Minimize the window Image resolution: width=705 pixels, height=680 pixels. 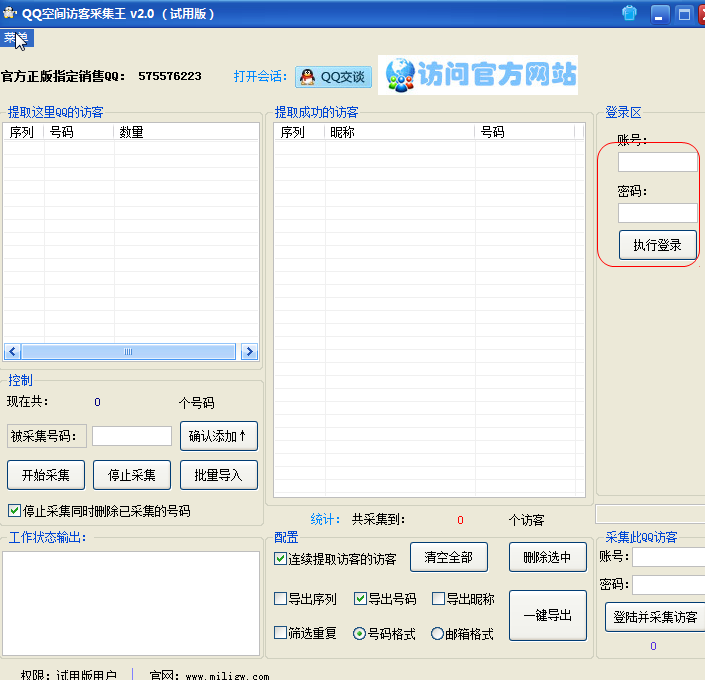(660, 14)
